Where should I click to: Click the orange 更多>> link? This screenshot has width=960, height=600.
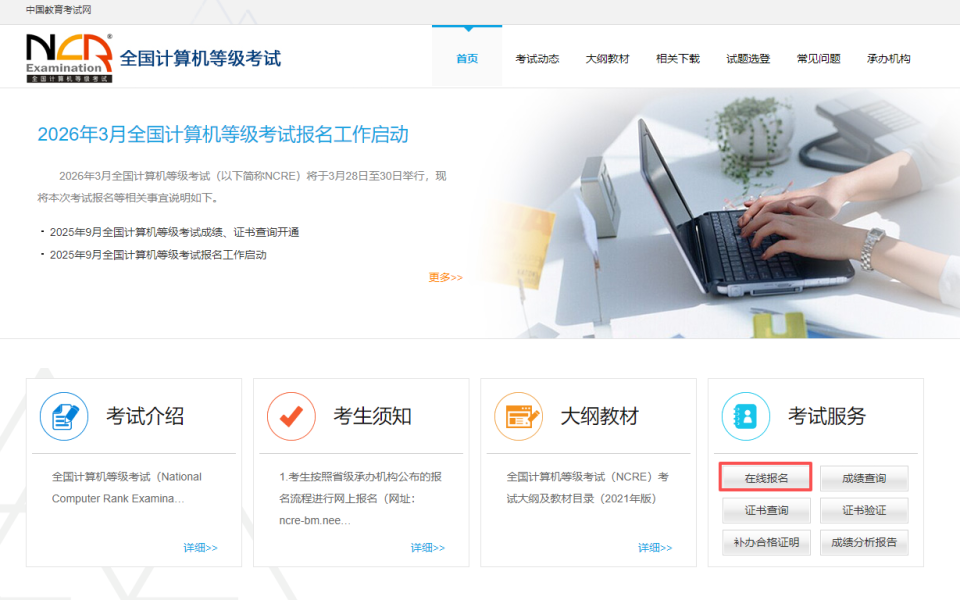(445, 277)
